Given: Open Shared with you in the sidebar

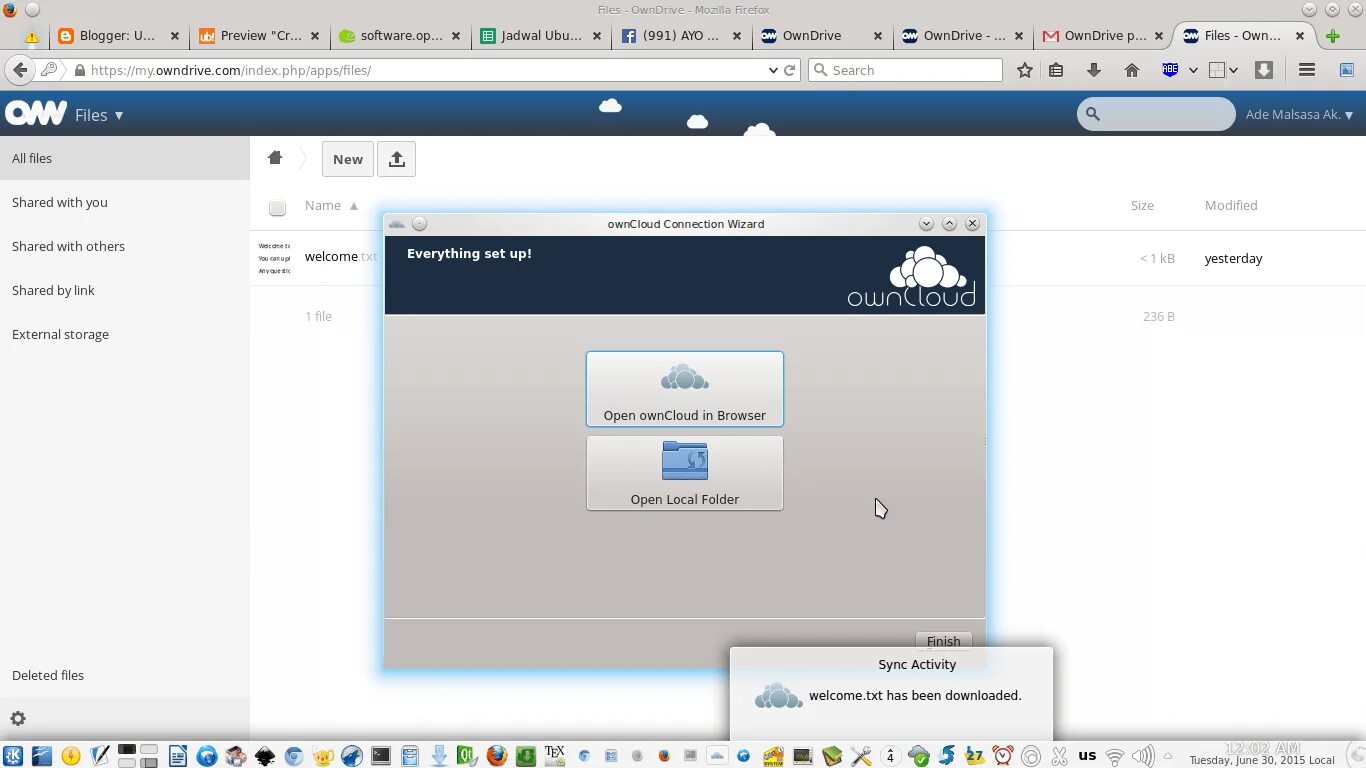Looking at the screenshot, I should (x=124, y=202).
